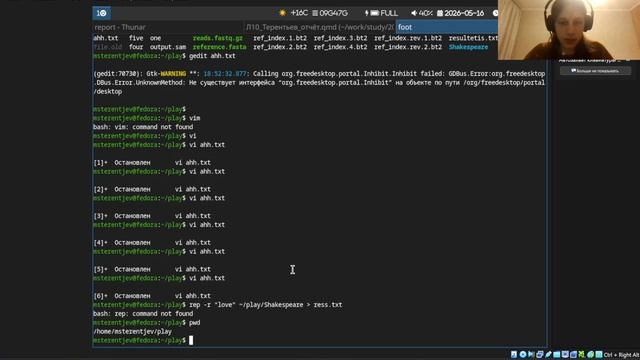This screenshot has height=360, width=640.
Task: Click the pwd command text
Action: click(x=195, y=323)
